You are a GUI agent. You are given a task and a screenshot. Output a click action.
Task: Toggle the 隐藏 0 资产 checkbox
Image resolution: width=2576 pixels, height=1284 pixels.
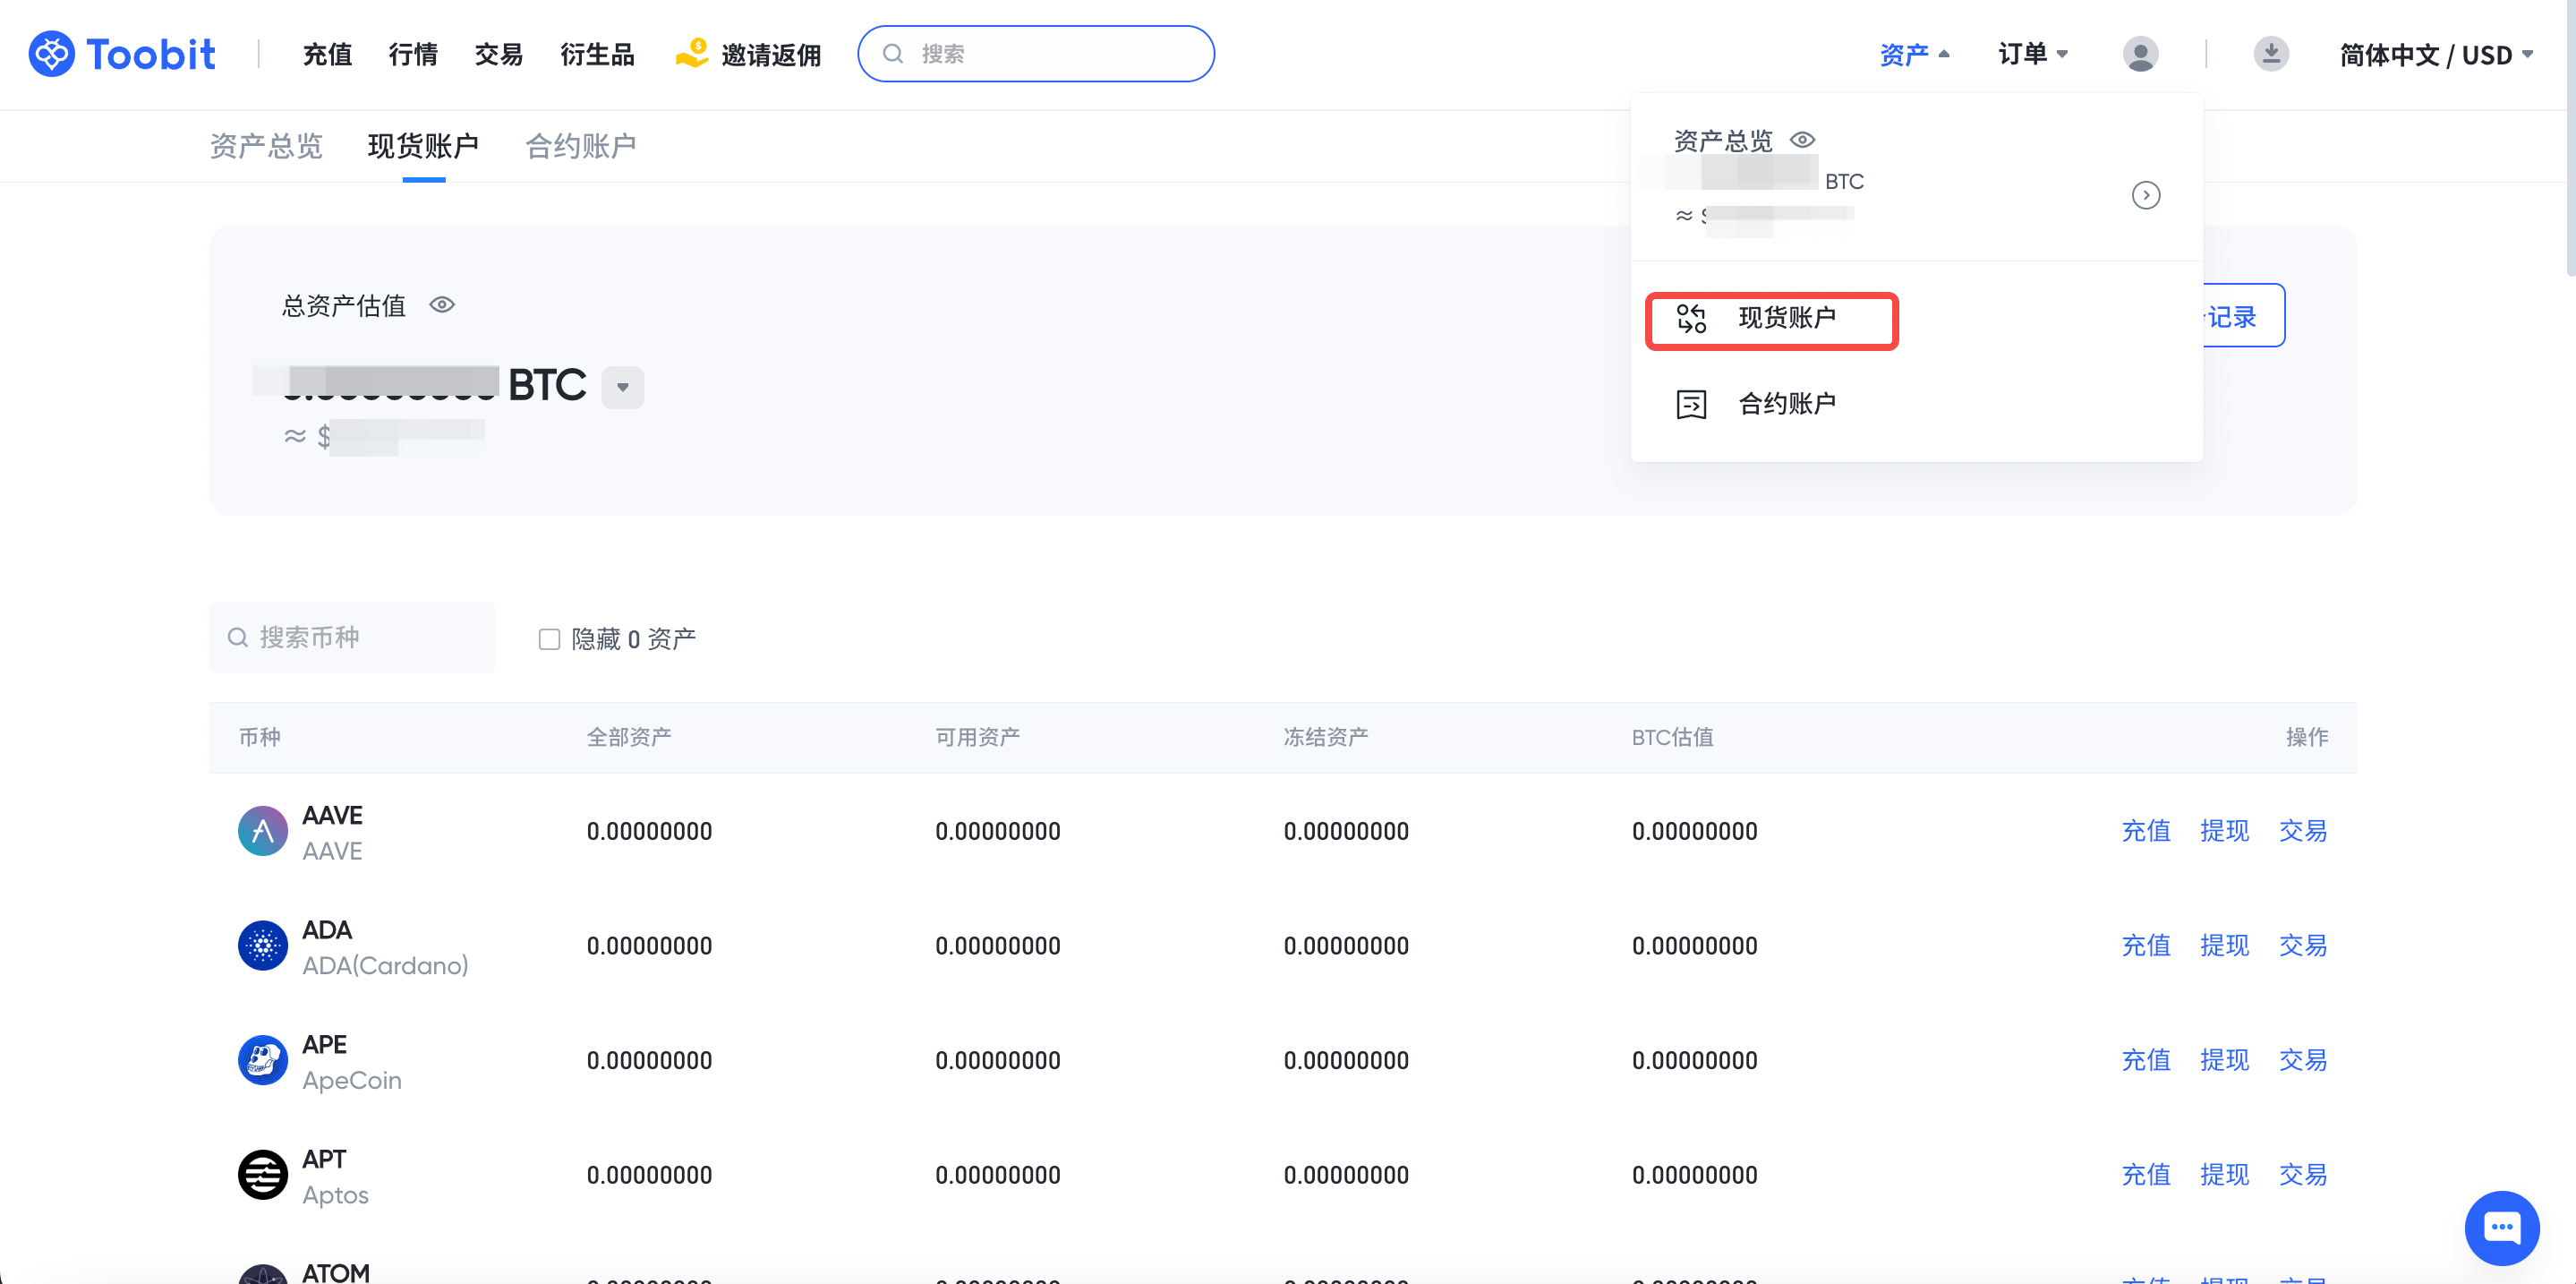click(x=549, y=639)
